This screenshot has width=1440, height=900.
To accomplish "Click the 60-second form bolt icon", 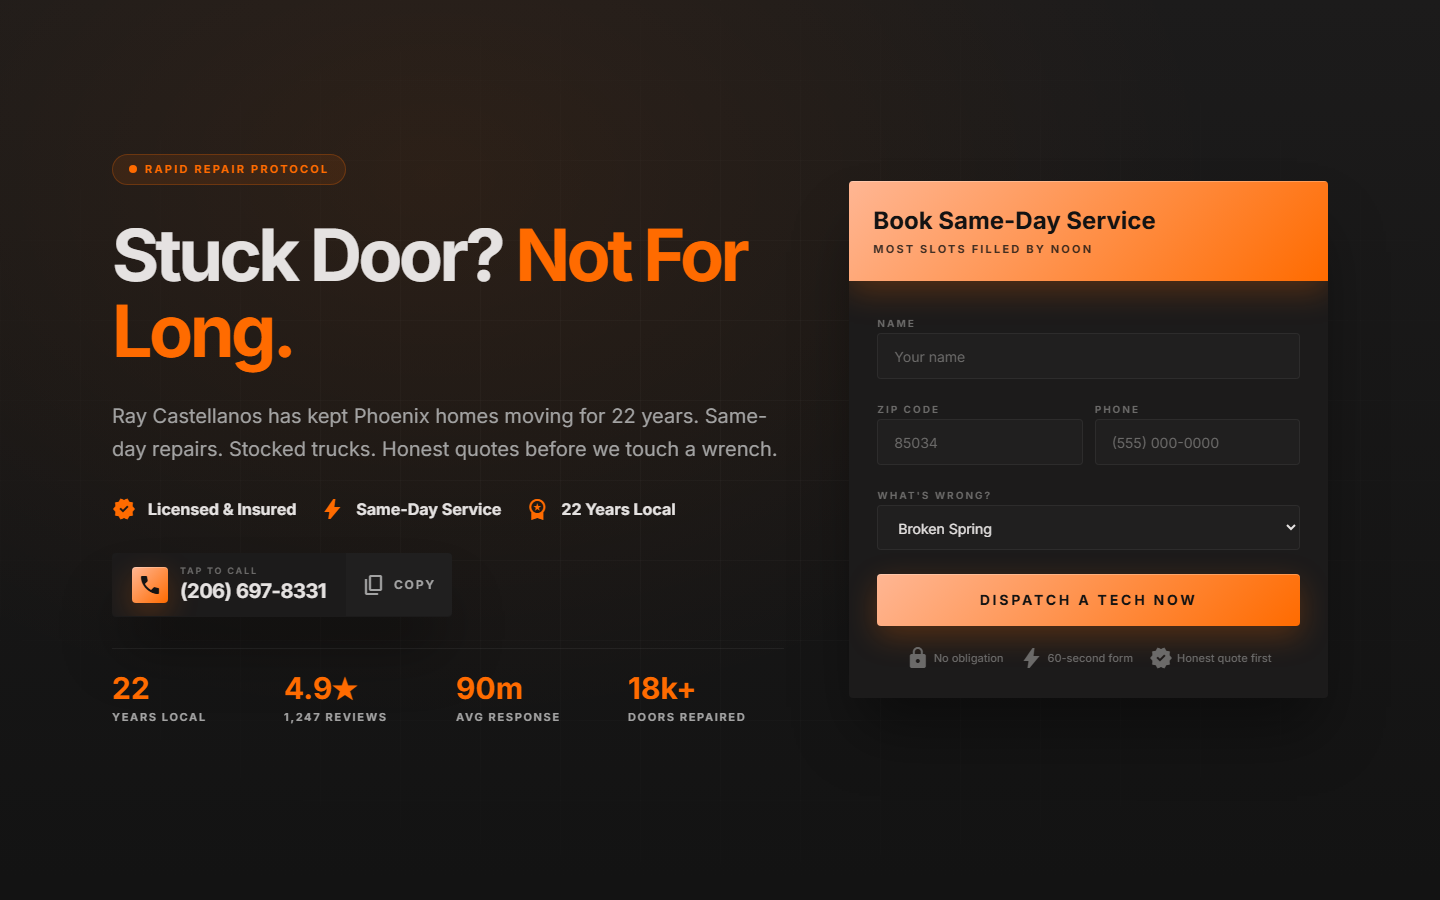I will (1031, 658).
